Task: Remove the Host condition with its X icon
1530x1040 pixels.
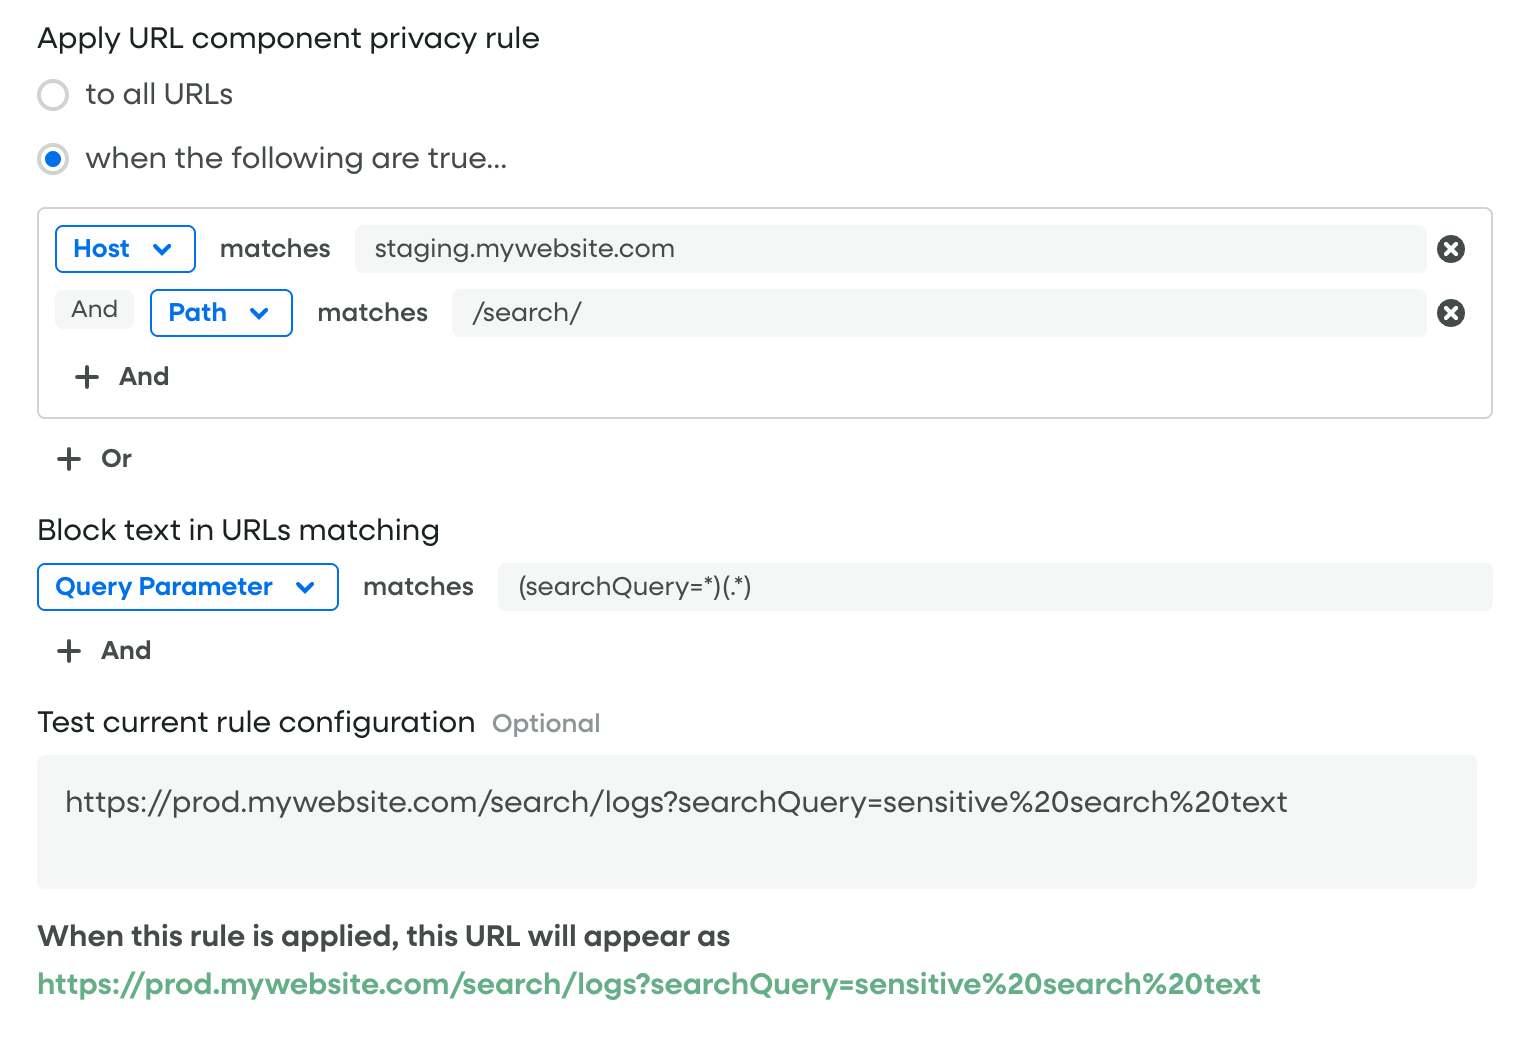Action: pyautogui.click(x=1450, y=249)
